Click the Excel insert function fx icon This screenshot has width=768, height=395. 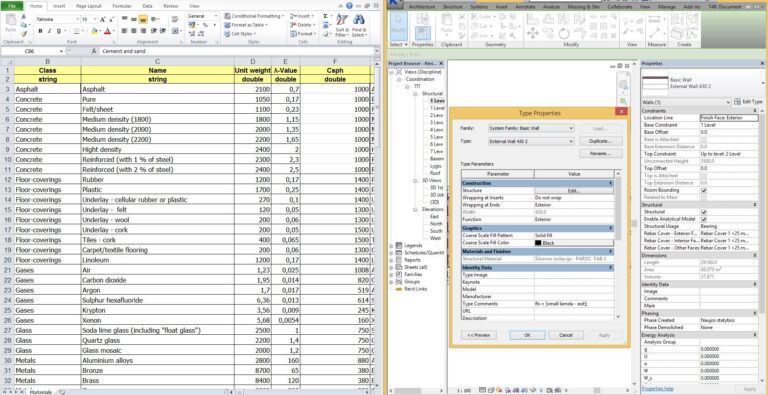pyautogui.click(x=94, y=51)
